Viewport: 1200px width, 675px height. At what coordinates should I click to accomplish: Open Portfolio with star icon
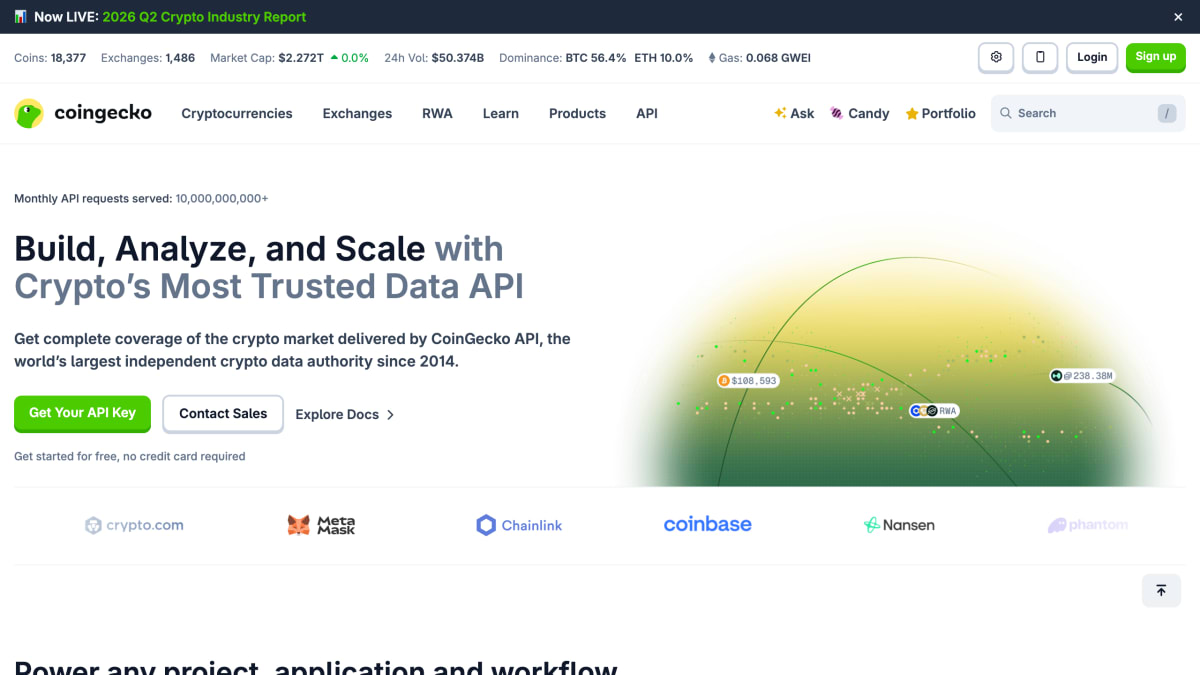click(x=940, y=114)
